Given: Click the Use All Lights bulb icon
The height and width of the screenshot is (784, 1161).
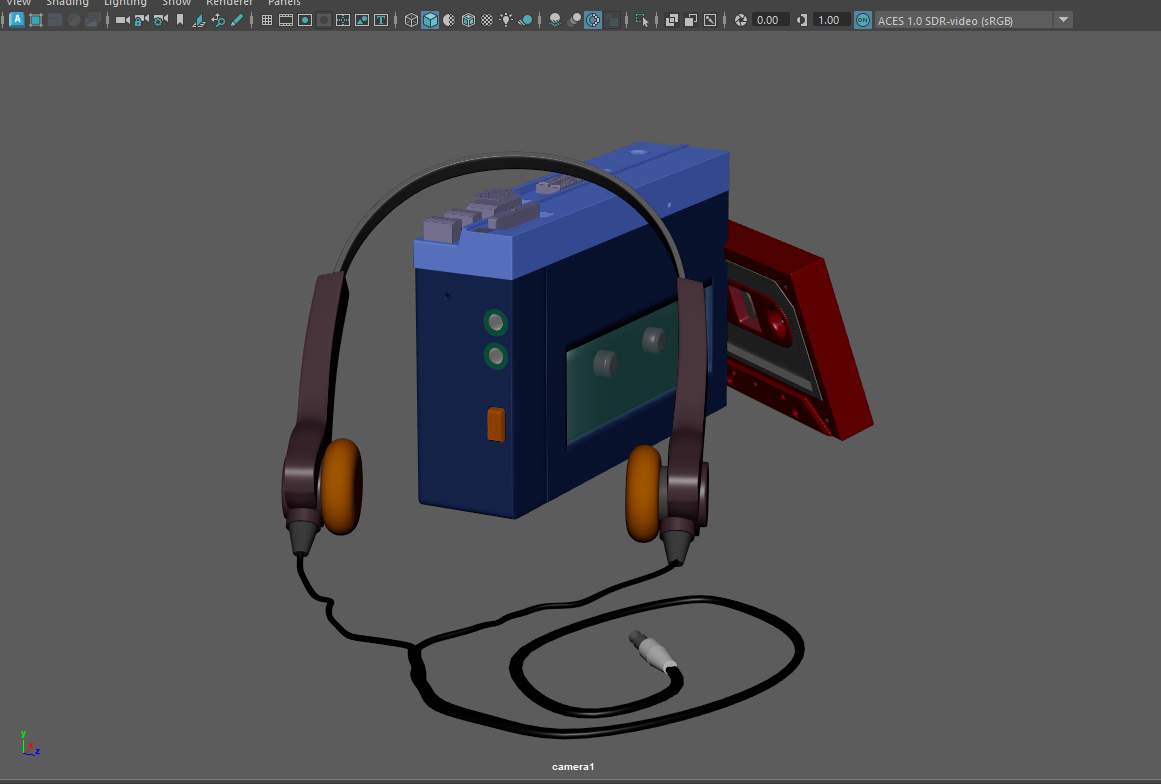Looking at the screenshot, I should (x=506, y=20).
